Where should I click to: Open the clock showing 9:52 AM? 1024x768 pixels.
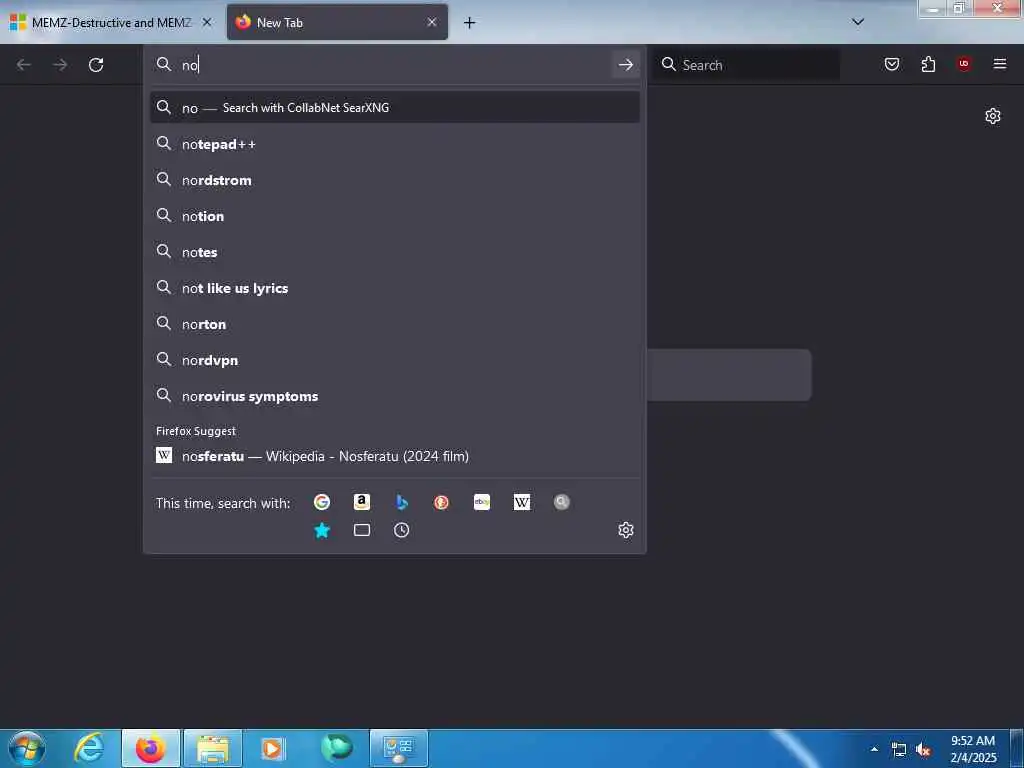click(x=973, y=748)
